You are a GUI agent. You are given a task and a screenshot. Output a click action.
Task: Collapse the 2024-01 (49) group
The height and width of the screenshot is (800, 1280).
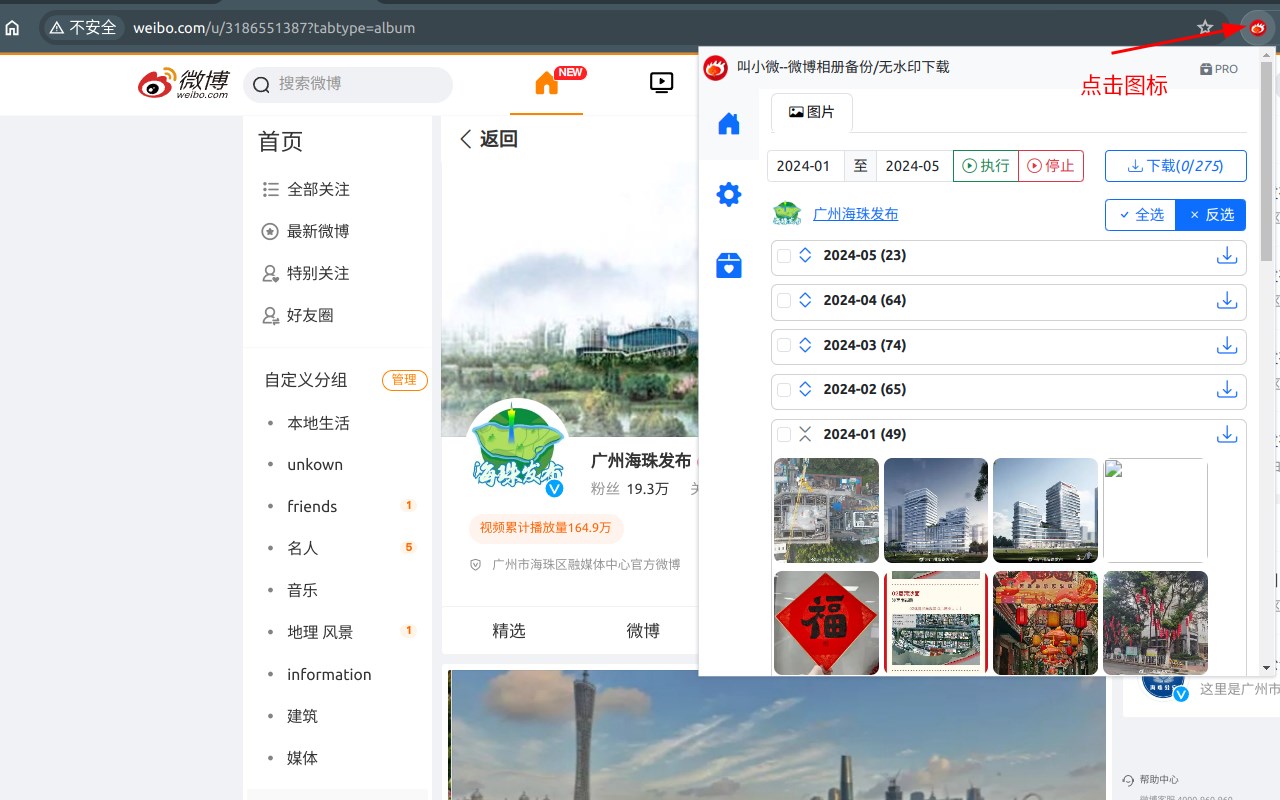806,435
